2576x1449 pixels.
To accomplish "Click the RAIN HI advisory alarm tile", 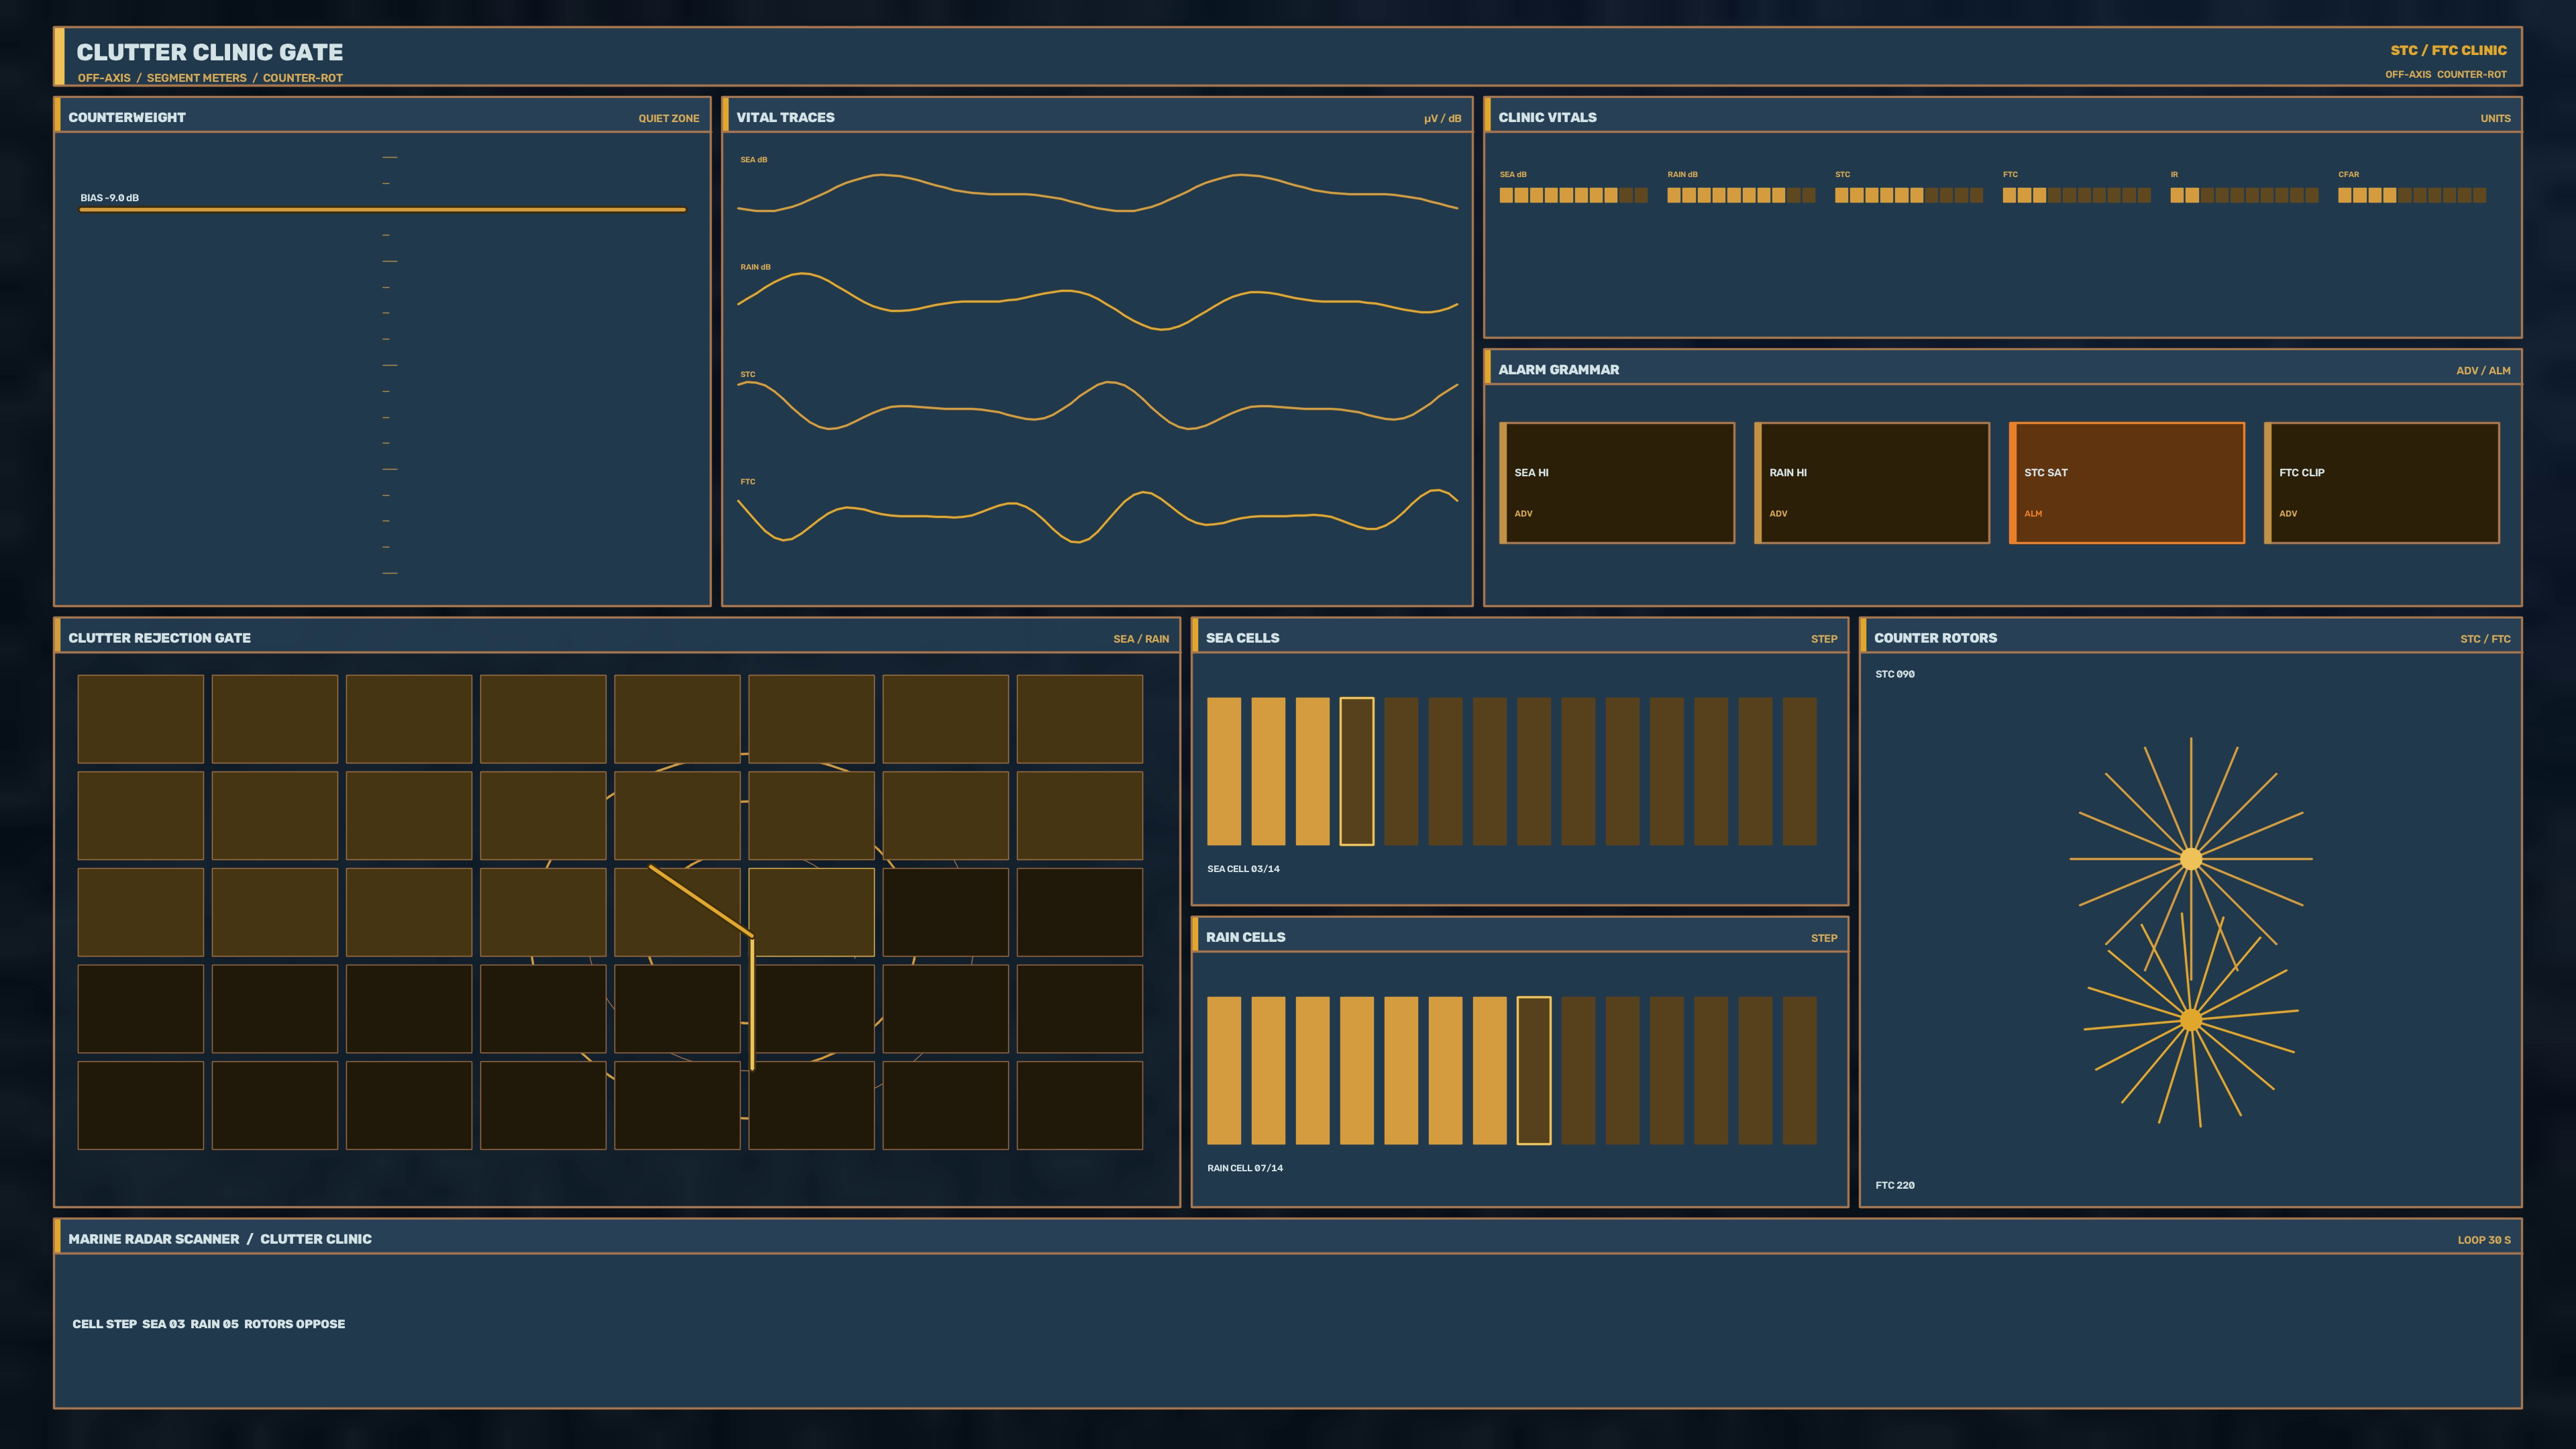I will click(1872, 483).
